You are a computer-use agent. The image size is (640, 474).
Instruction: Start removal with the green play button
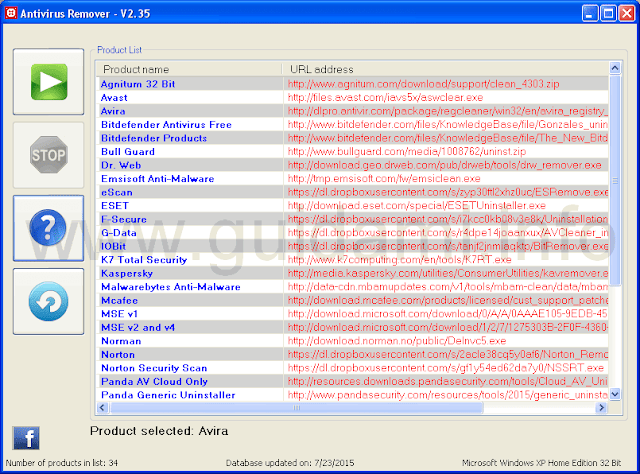pyautogui.click(x=49, y=82)
